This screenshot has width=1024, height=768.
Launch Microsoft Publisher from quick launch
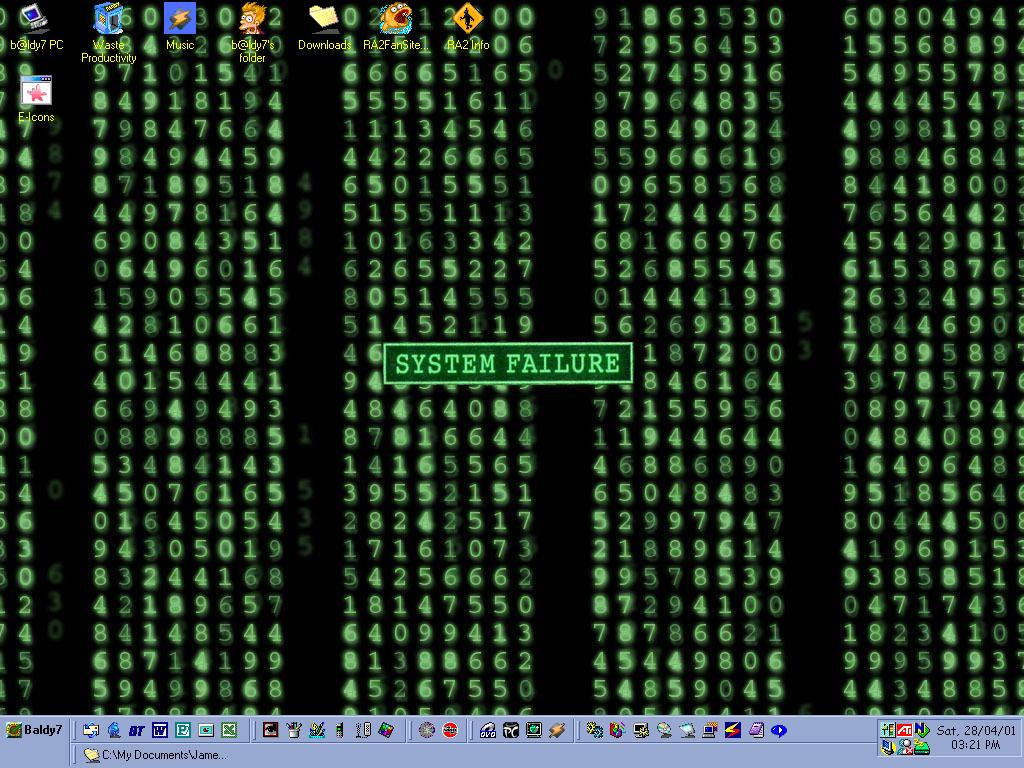[x=182, y=730]
